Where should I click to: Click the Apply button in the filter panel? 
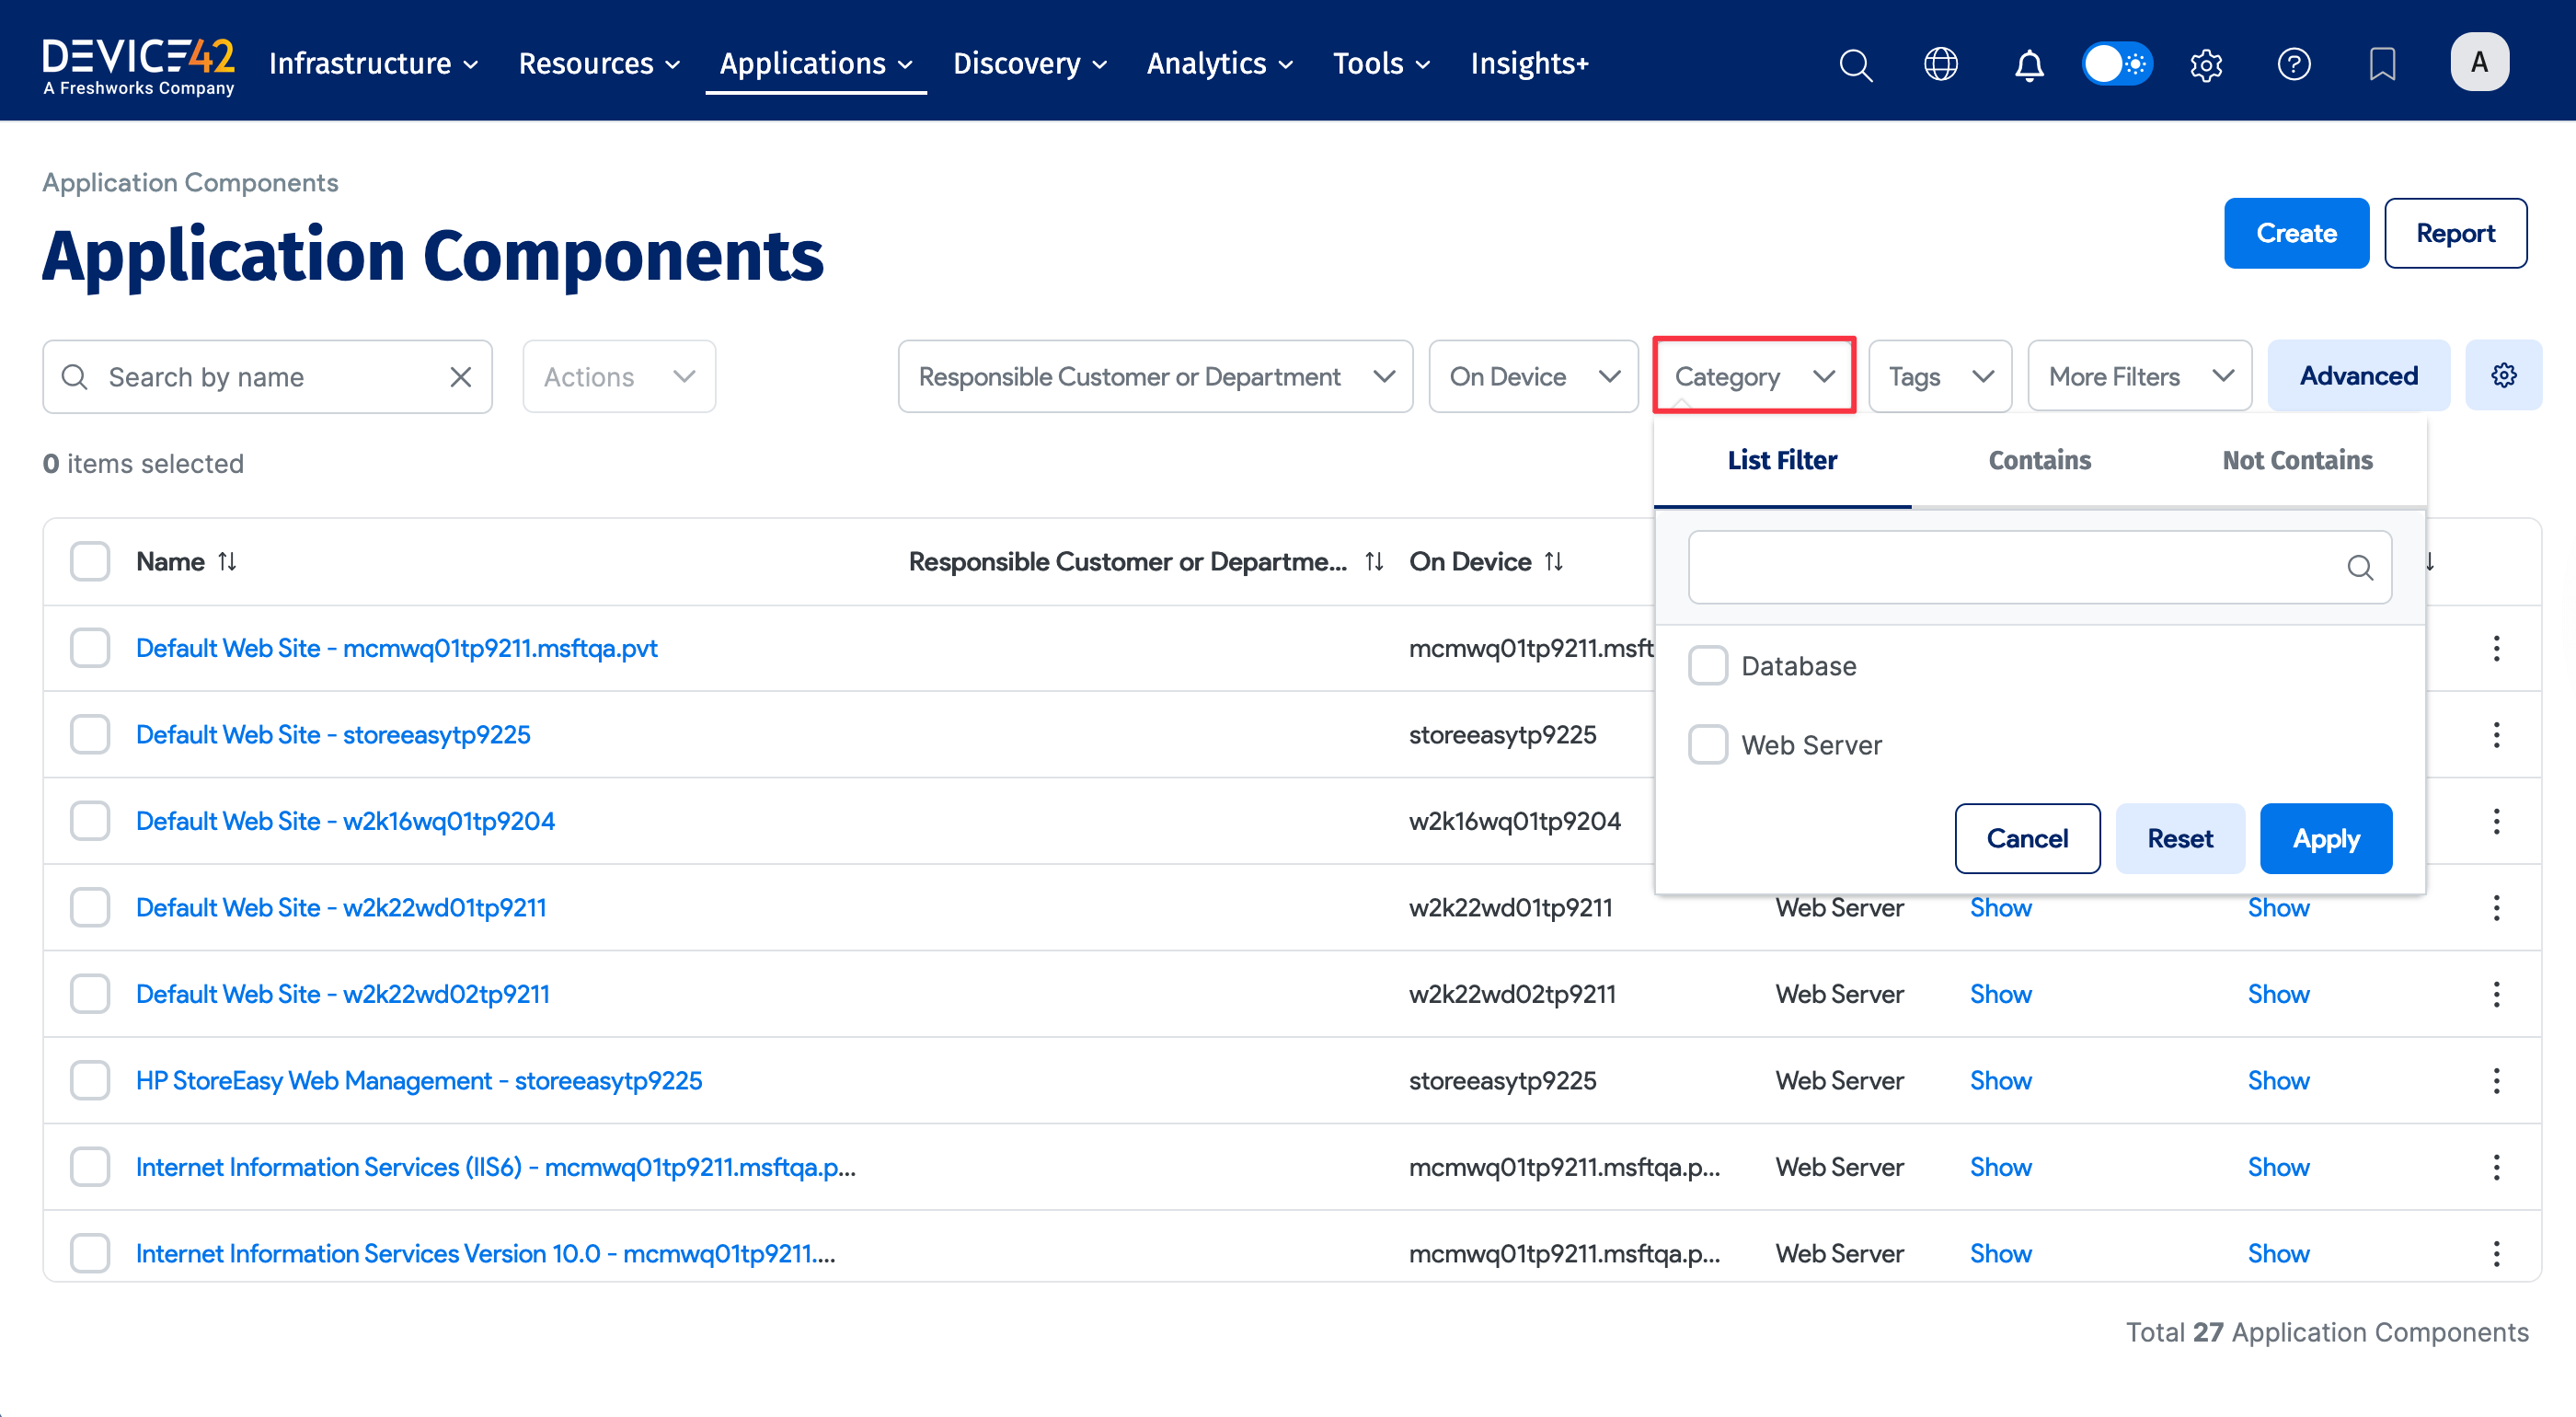pos(2325,838)
